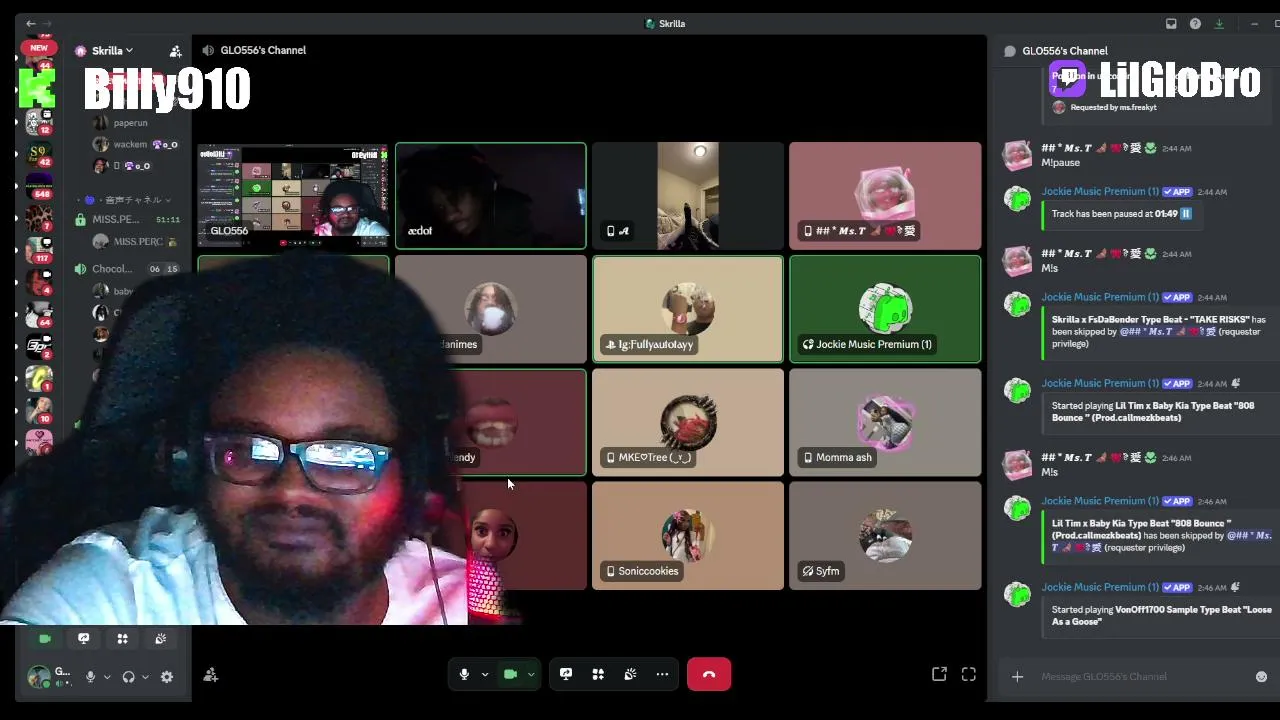Toggle camera in the voice status panel
The height and width of the screenshot is (720, 1280).
[45, 638]
